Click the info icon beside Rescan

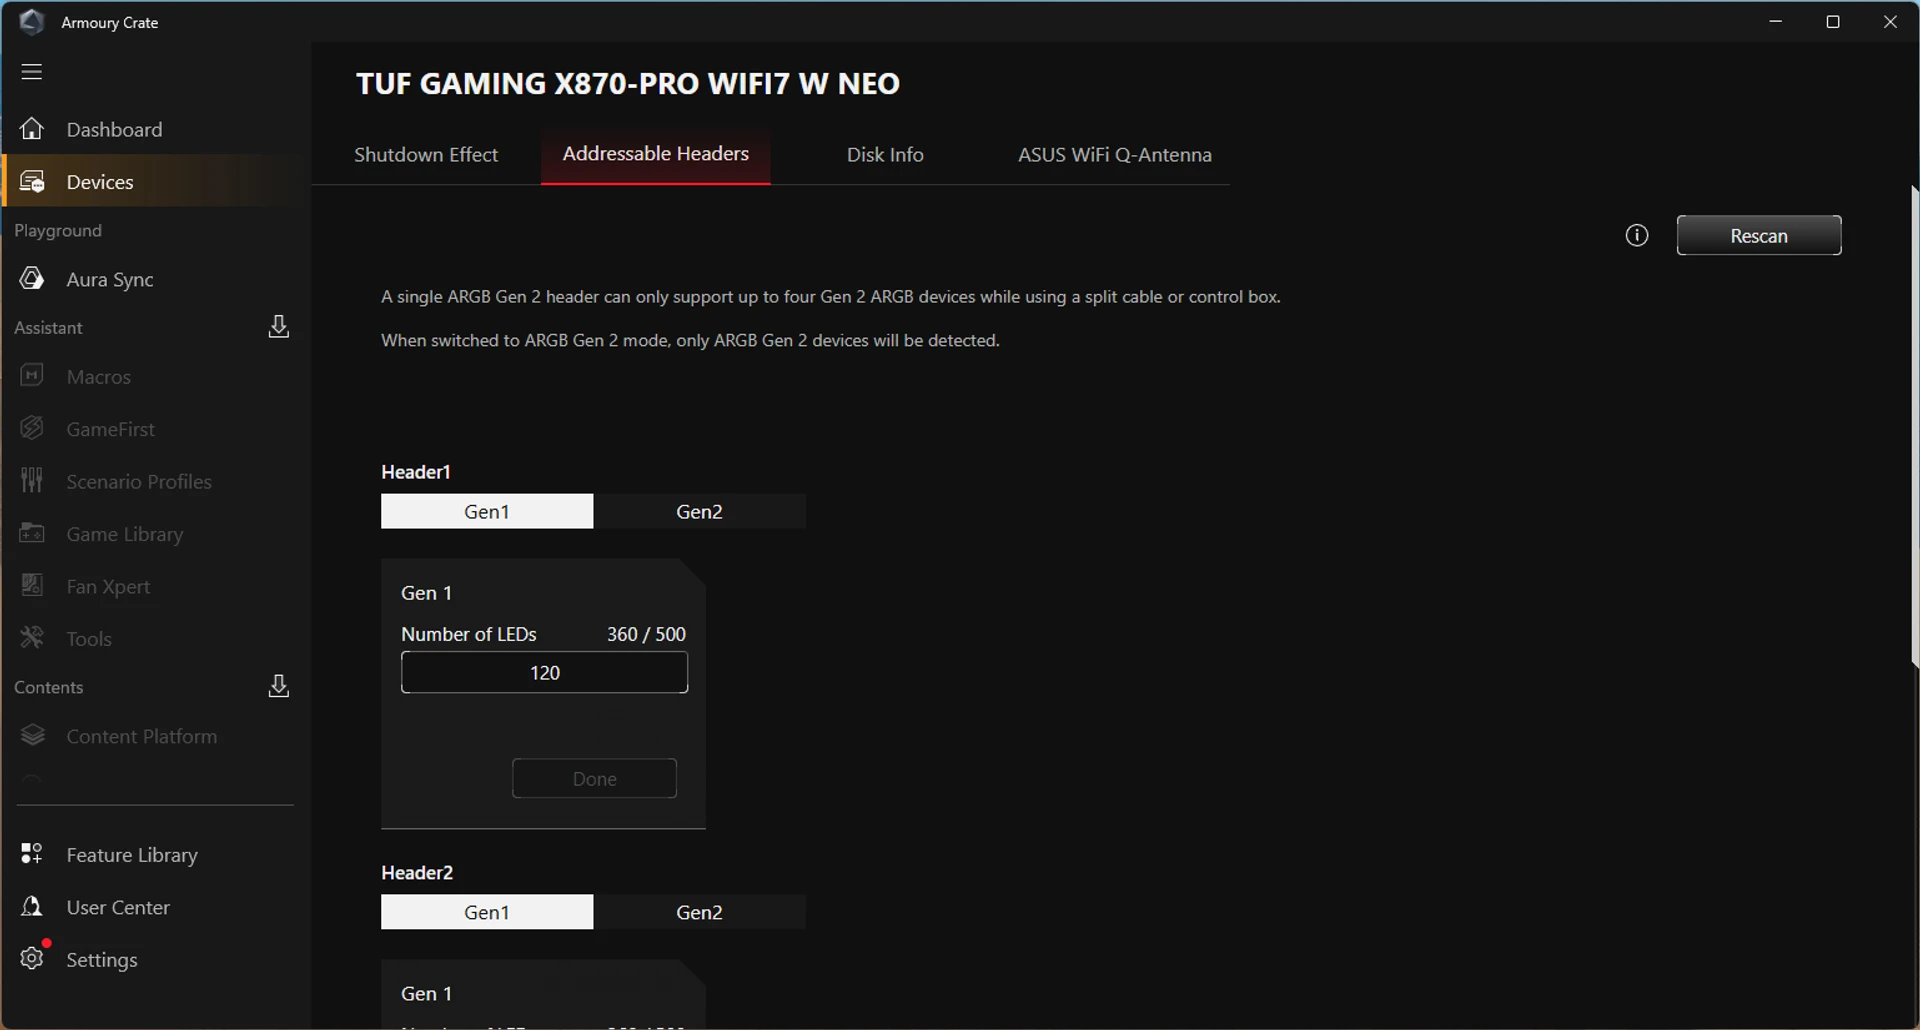click(x=1637, y=235)
